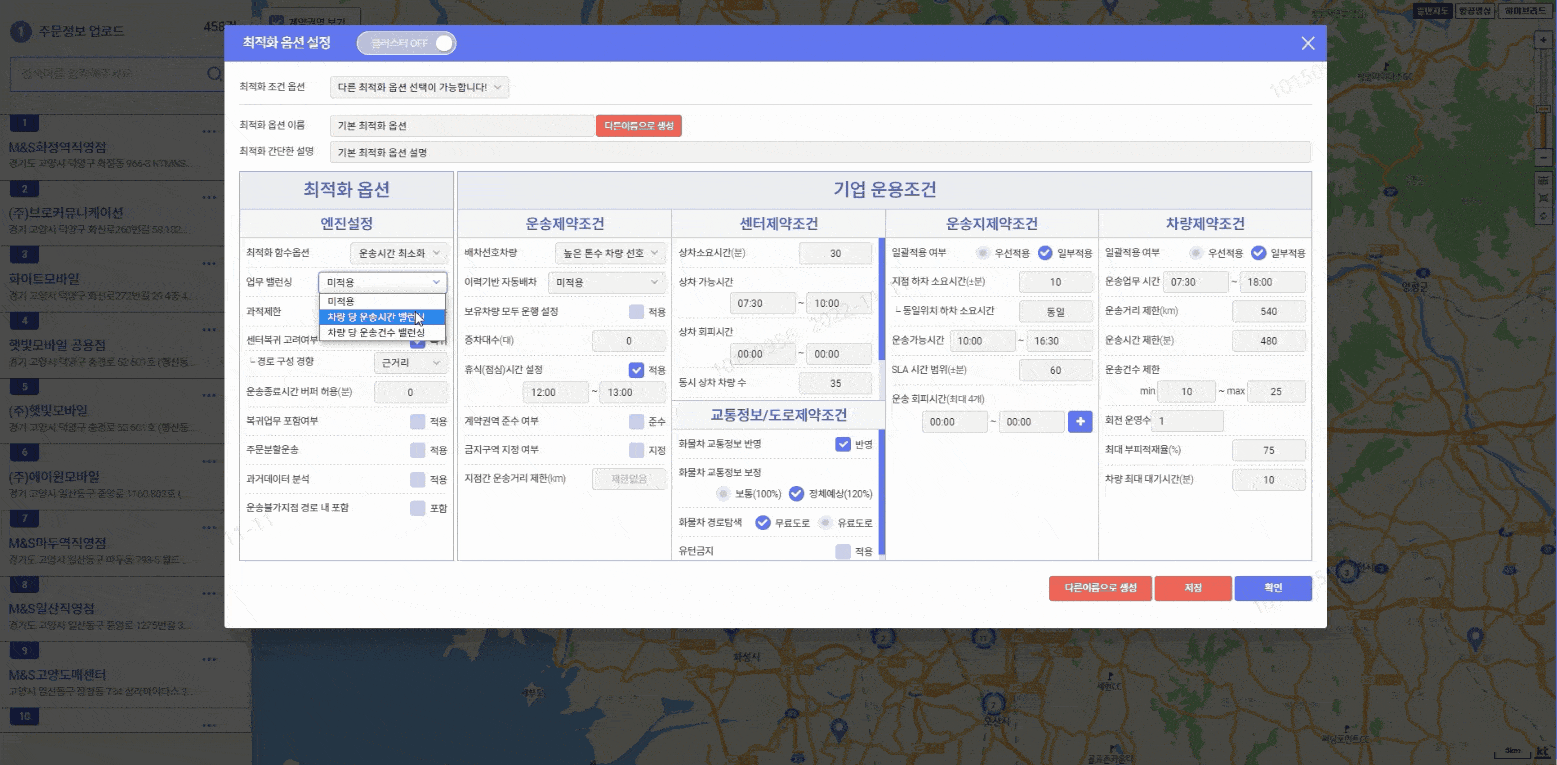Click the map zoom-in plus control

tap(1543, 39)
